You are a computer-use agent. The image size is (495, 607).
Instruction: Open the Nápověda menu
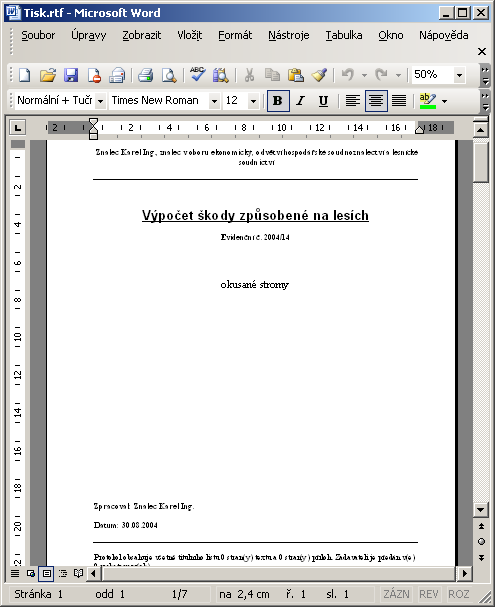coord(443,35)
